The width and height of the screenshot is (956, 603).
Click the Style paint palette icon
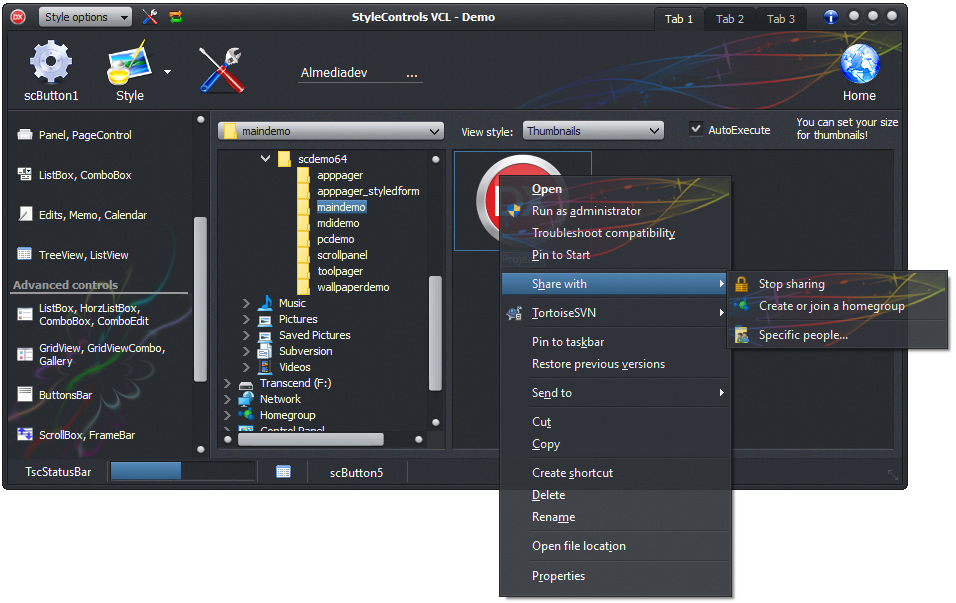(x=129, y=63)
